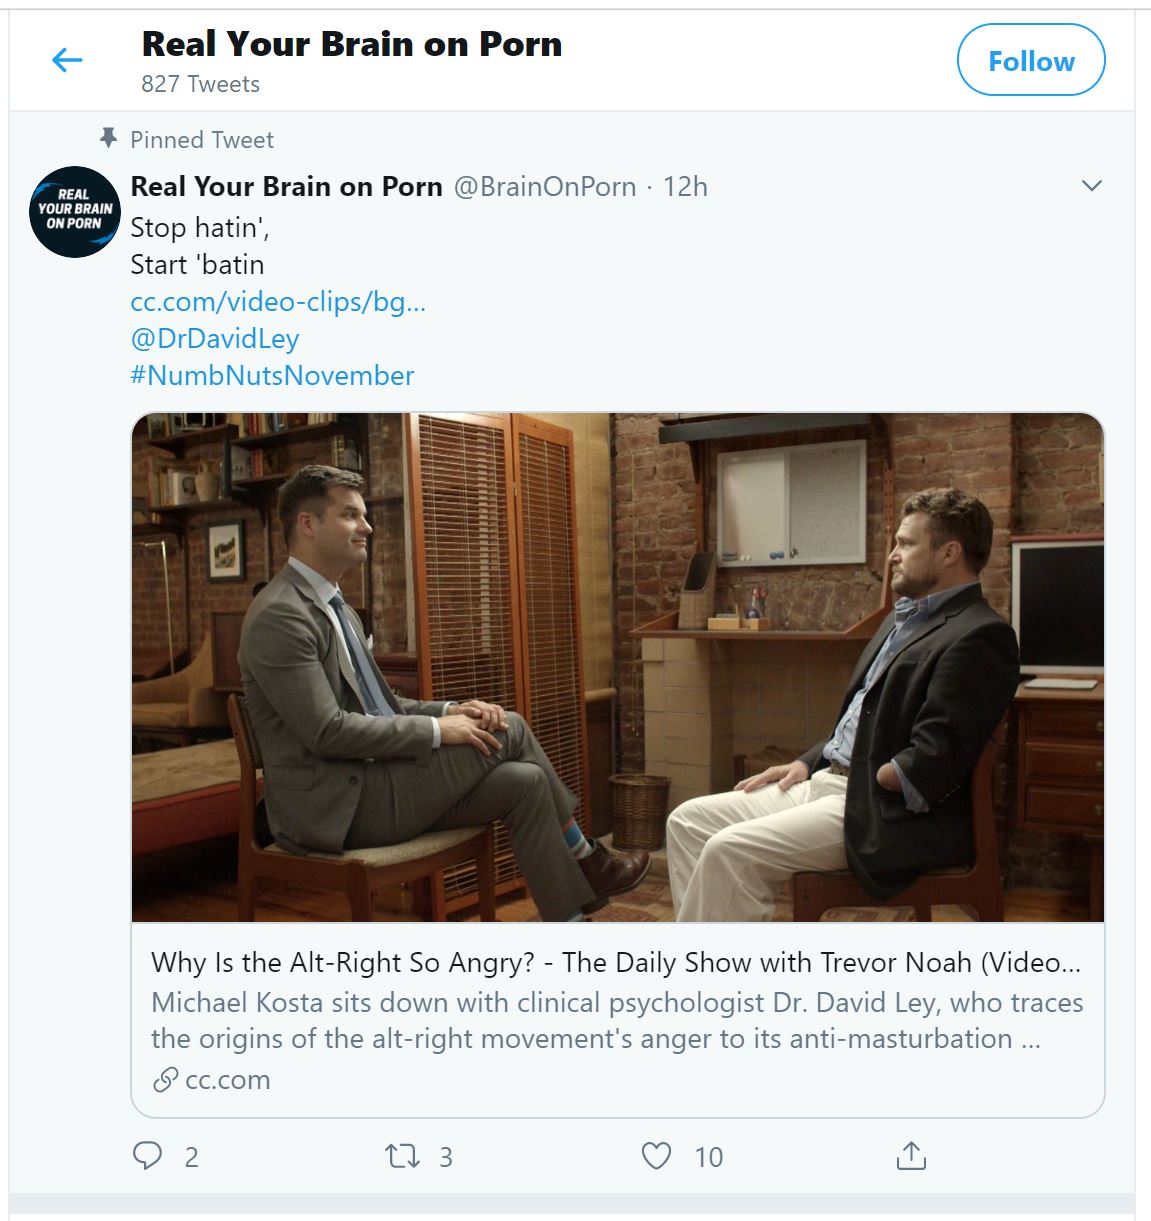Screen dimensions: 1151x1221
Task: Click the cc.com domain in link card
Action: click(228, 1080)
